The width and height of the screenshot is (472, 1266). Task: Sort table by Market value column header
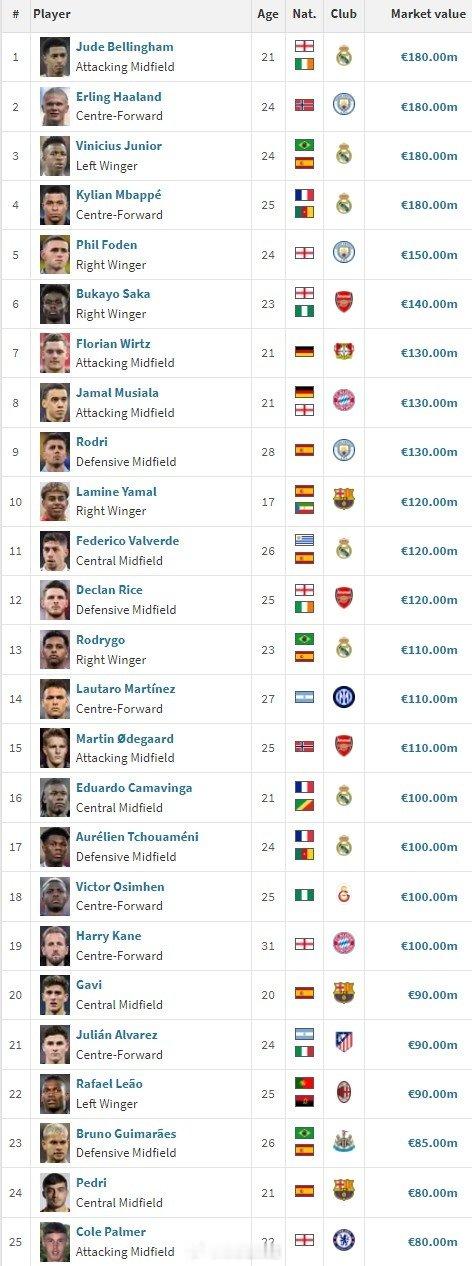click(x=424, y=15)
